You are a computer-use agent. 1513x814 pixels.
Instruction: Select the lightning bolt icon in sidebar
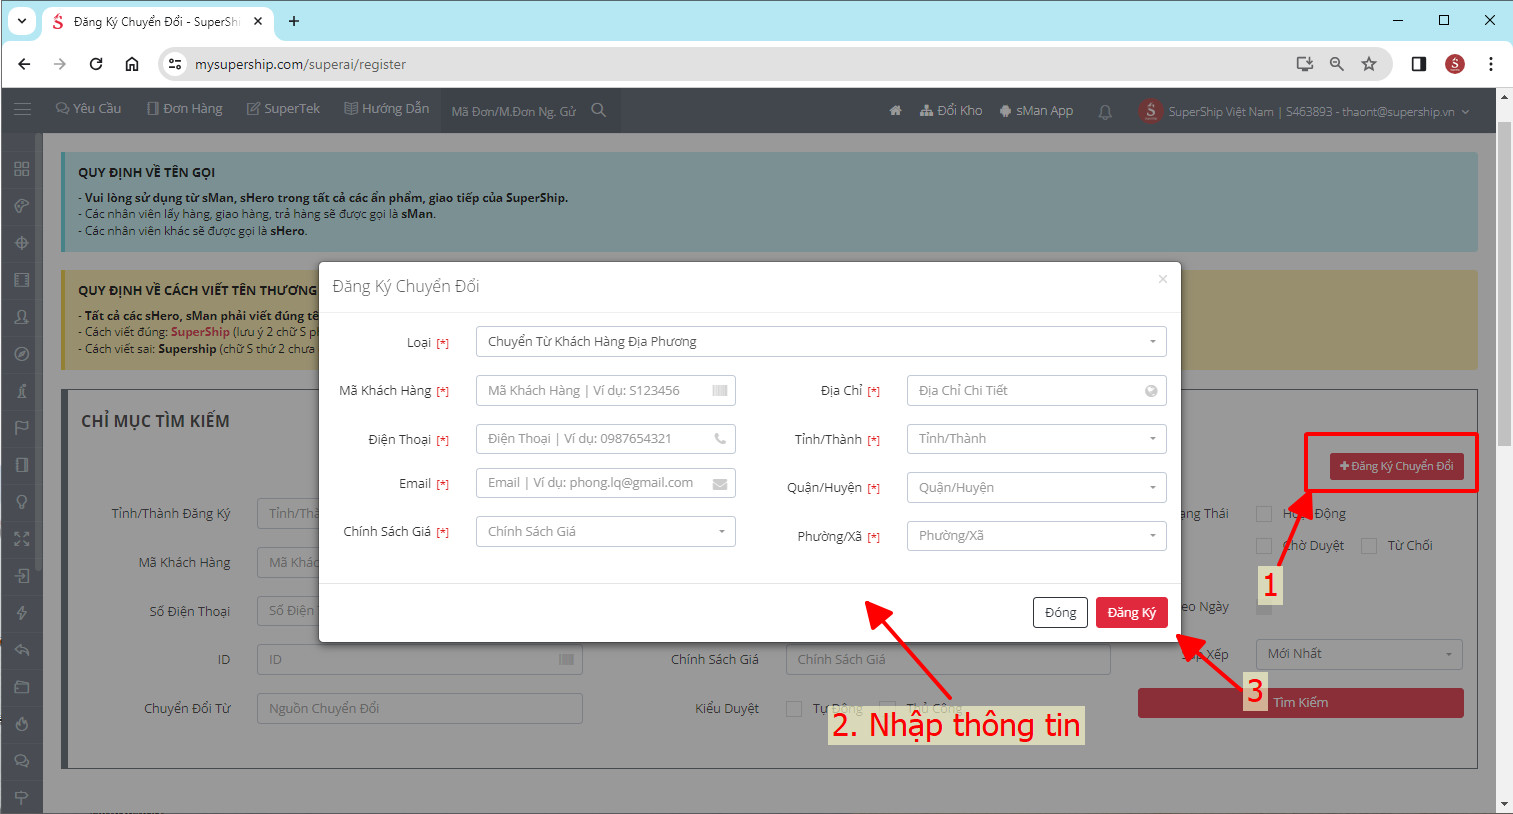22,613
